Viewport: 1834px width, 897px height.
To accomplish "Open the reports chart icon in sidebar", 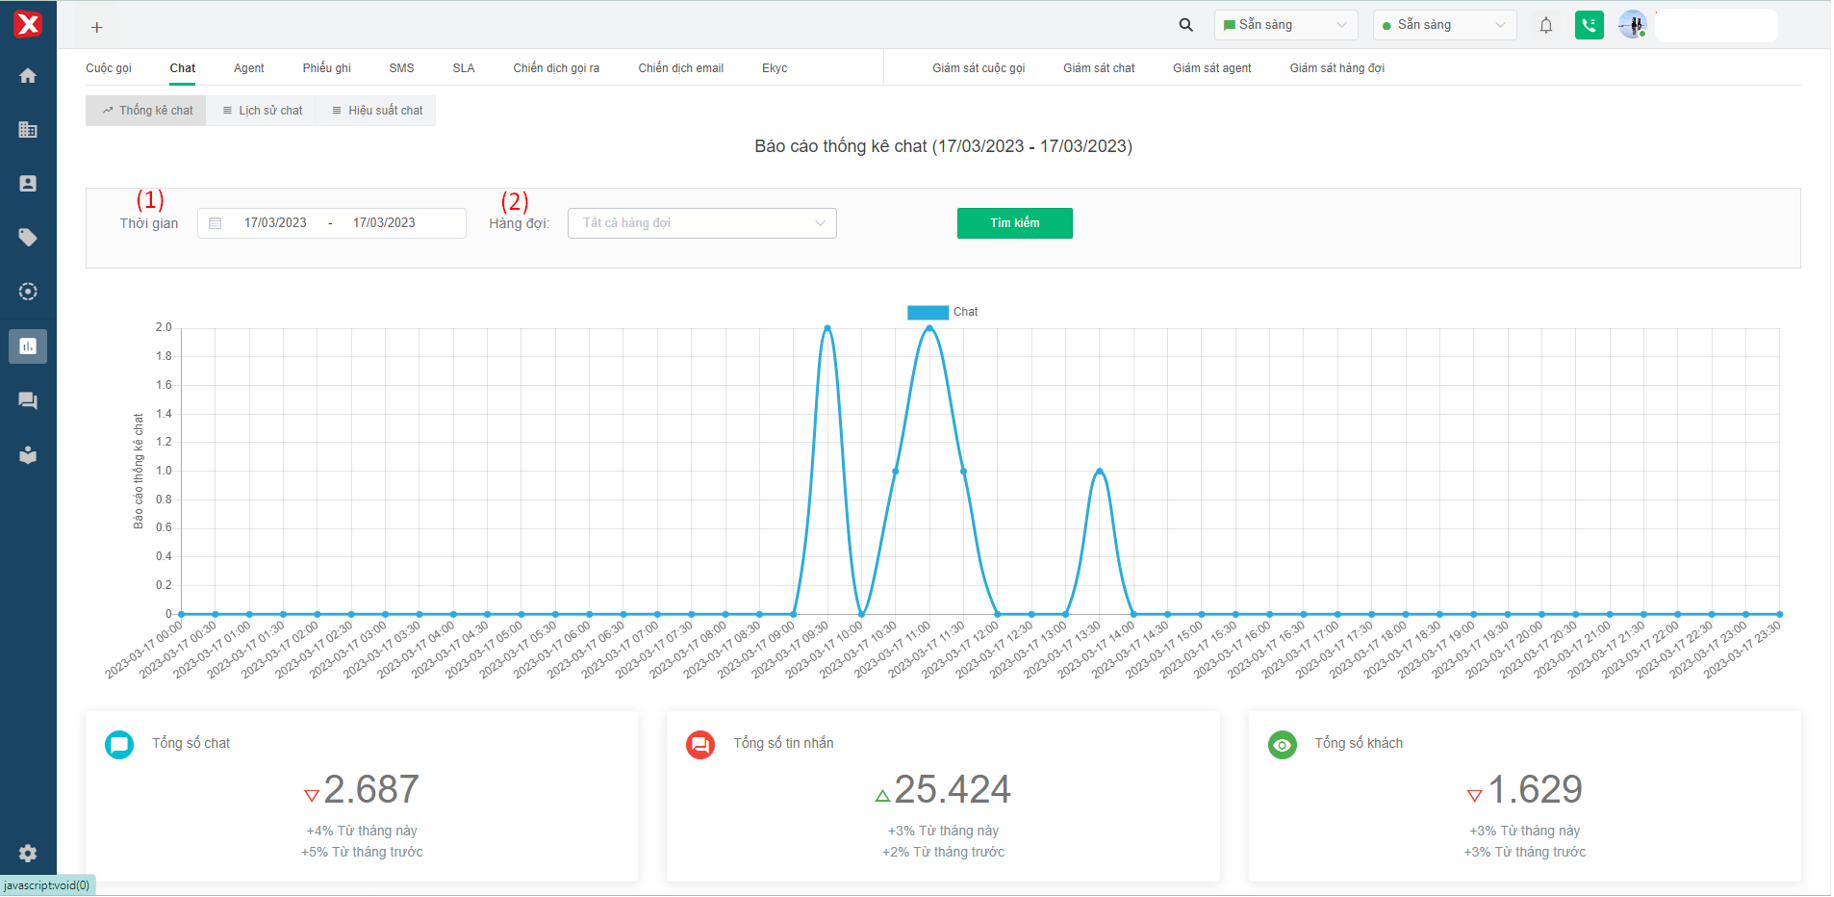I will coord(28,346).
